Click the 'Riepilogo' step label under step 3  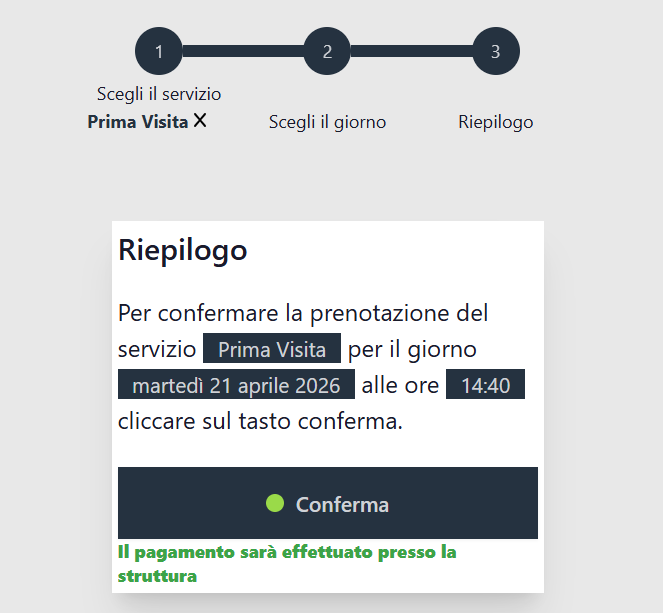pyautogui.click(x=496, y=122)
